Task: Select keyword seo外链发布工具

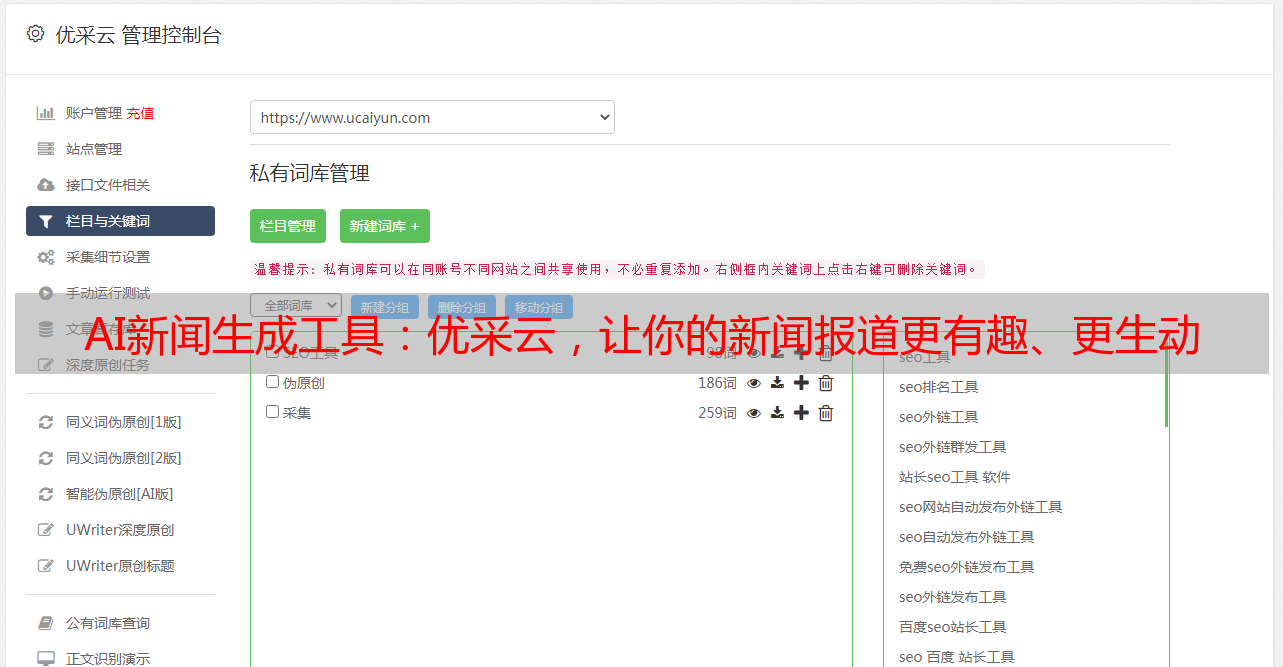Action: (952, 597)
